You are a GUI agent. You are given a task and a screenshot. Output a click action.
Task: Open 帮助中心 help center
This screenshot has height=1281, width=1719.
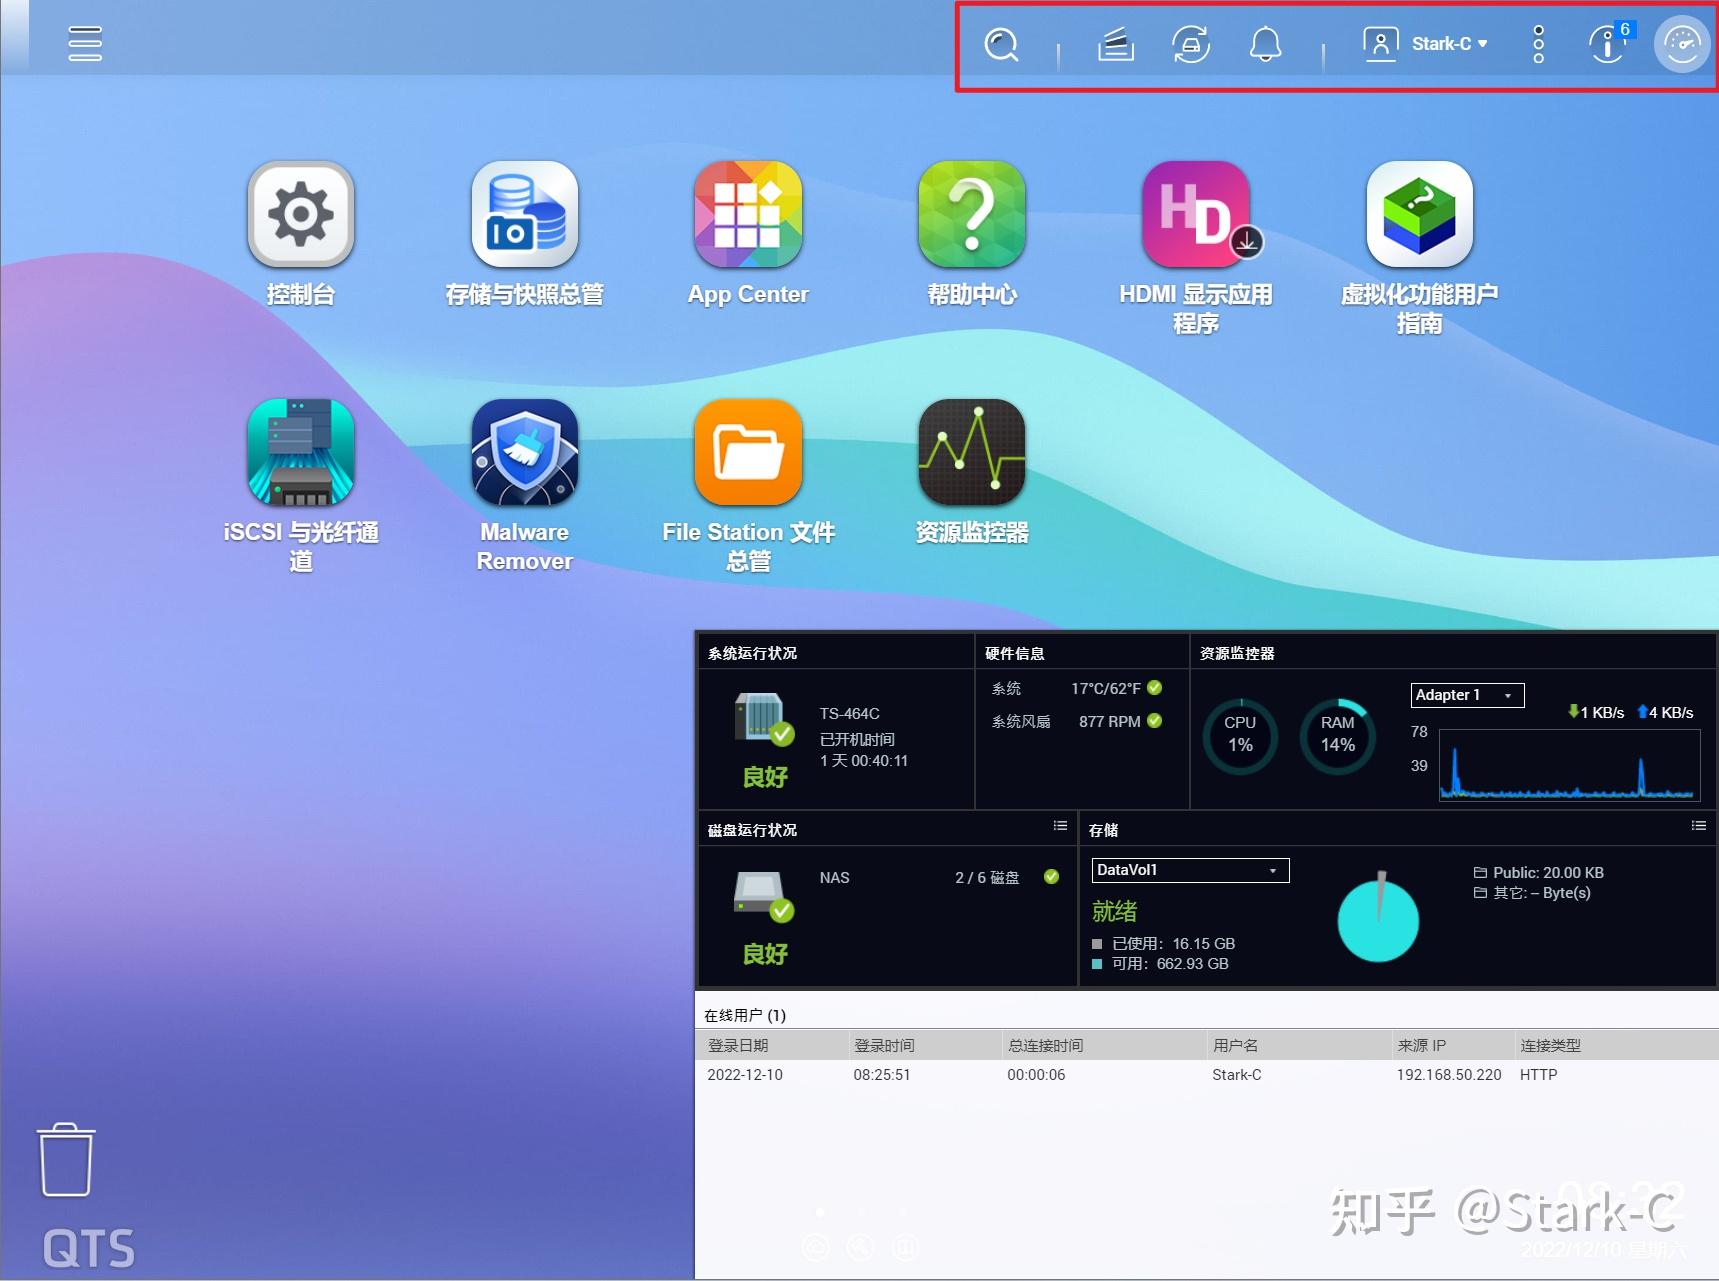pyautogui.click(x=970, y=215)
